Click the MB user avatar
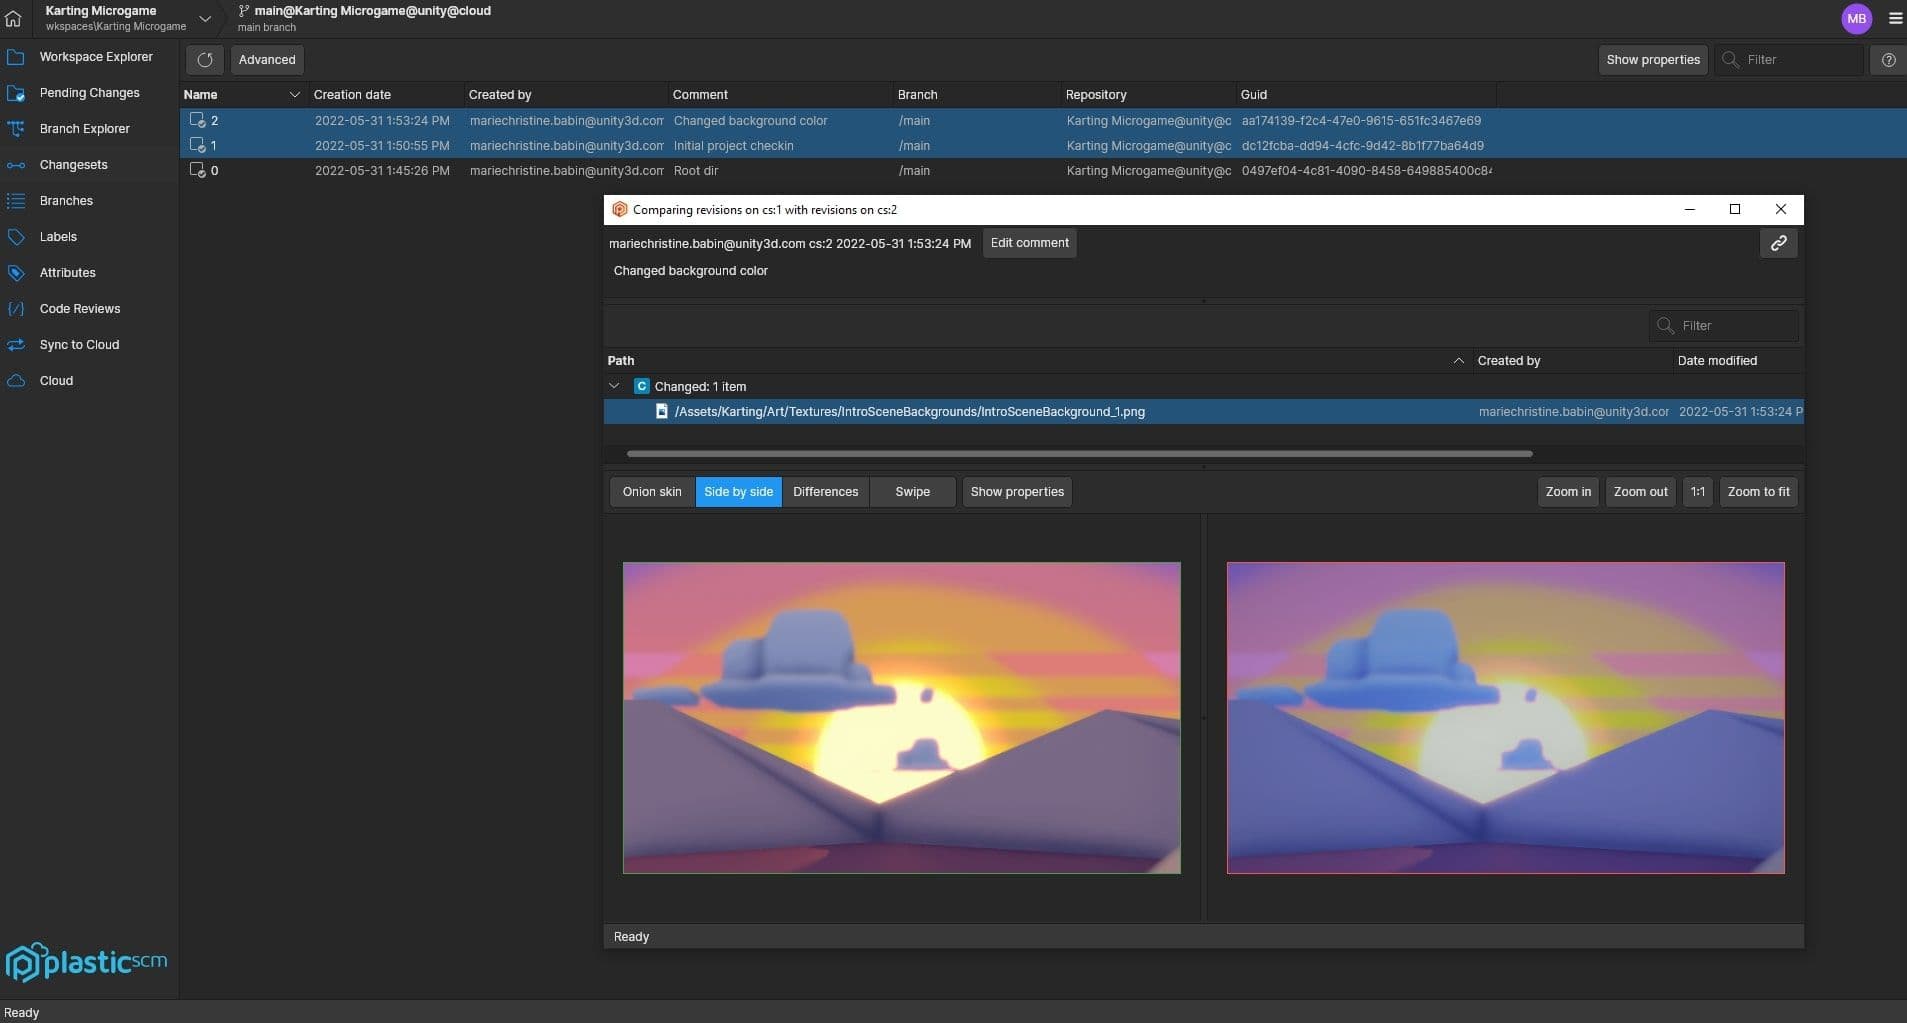The height and width of the screenshot is (1023, 1907). pos(1856,18)
